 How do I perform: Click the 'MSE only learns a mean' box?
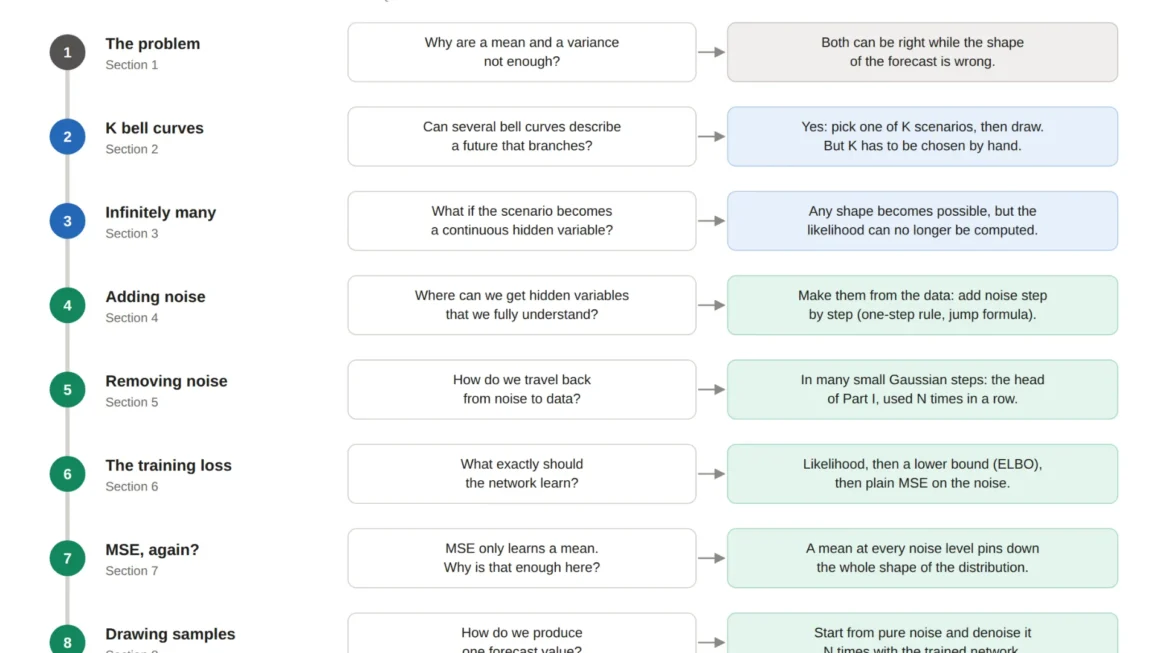click(522, 558)
